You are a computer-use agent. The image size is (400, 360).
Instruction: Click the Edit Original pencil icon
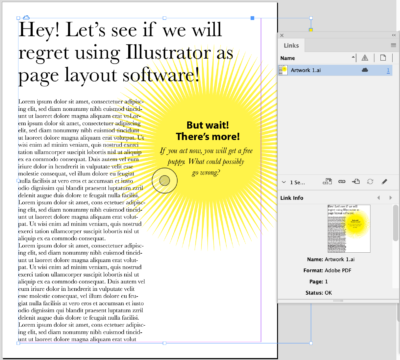384,181
